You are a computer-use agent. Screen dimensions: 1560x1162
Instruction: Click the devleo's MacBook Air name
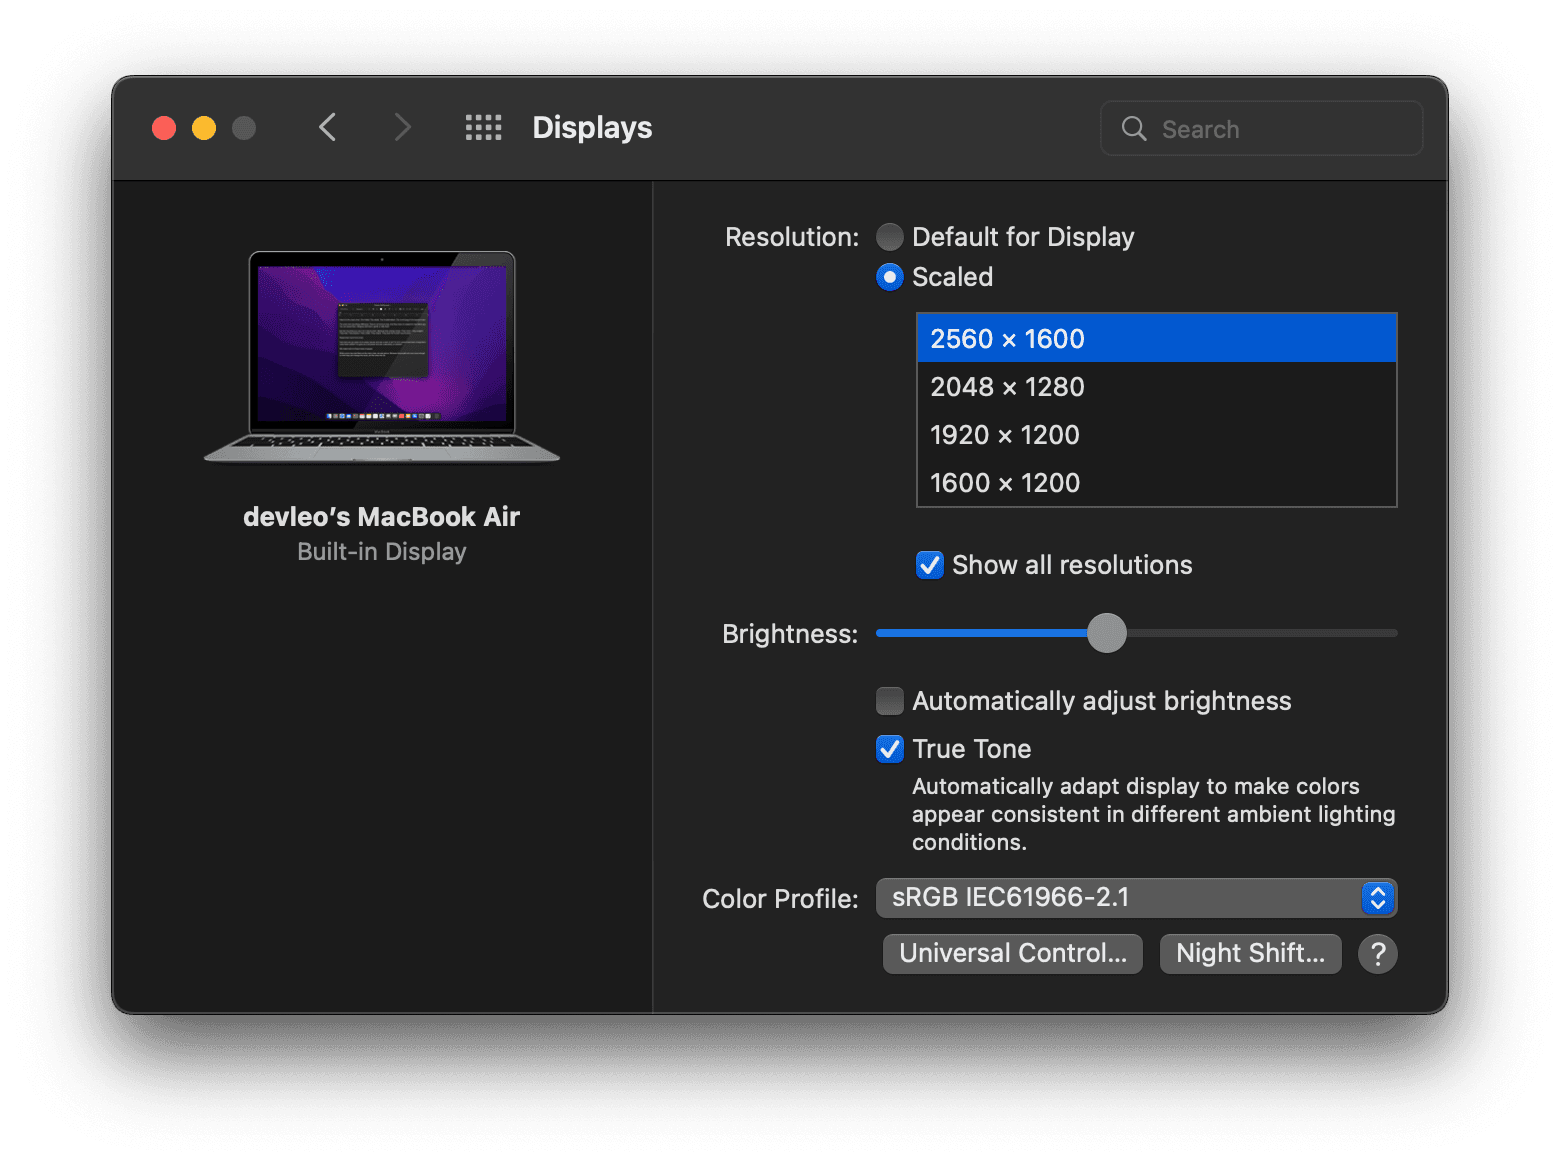pyautogui.click(x=382, y=517)
